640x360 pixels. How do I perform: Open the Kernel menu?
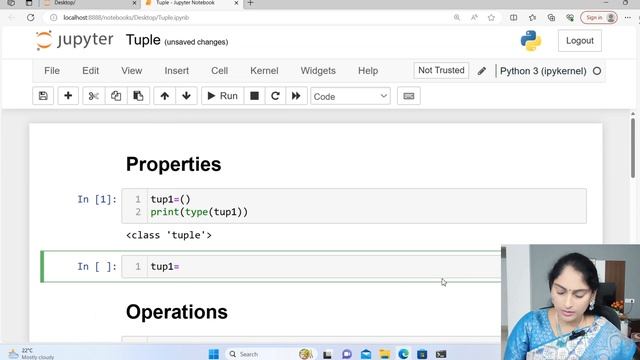[x=264, y=71]
